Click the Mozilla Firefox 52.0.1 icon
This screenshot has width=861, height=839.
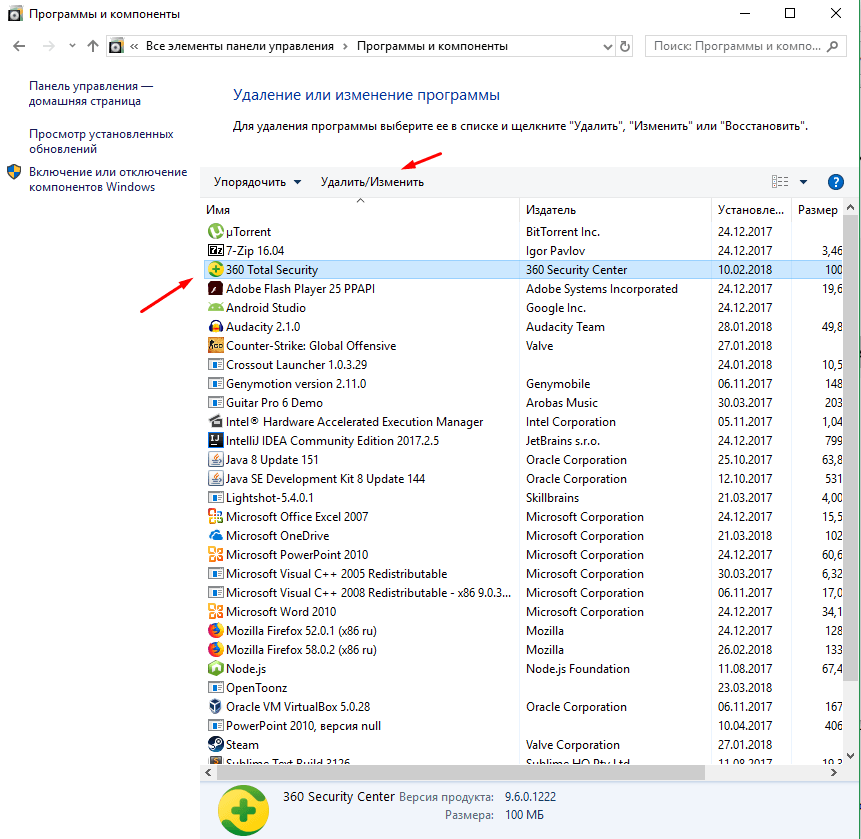pyautogui.click(x=215, y=631)
